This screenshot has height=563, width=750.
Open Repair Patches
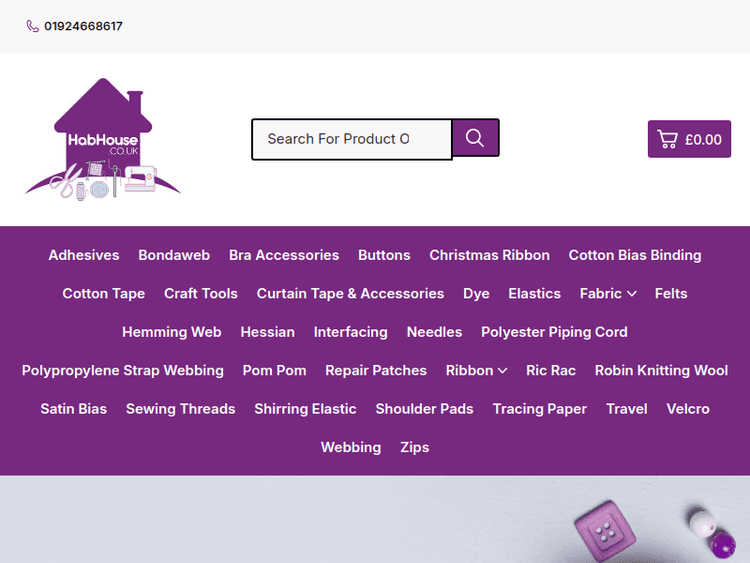tap(376, 370)
